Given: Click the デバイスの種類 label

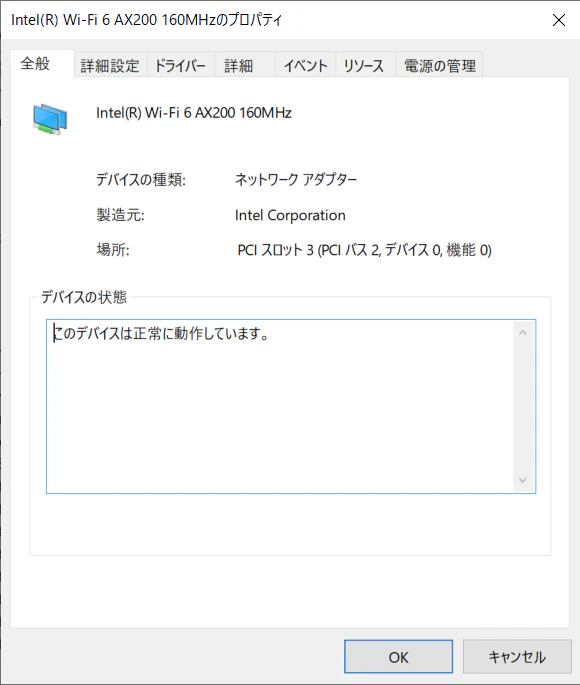Looking at the screenshot, I should tap(141, 180).
